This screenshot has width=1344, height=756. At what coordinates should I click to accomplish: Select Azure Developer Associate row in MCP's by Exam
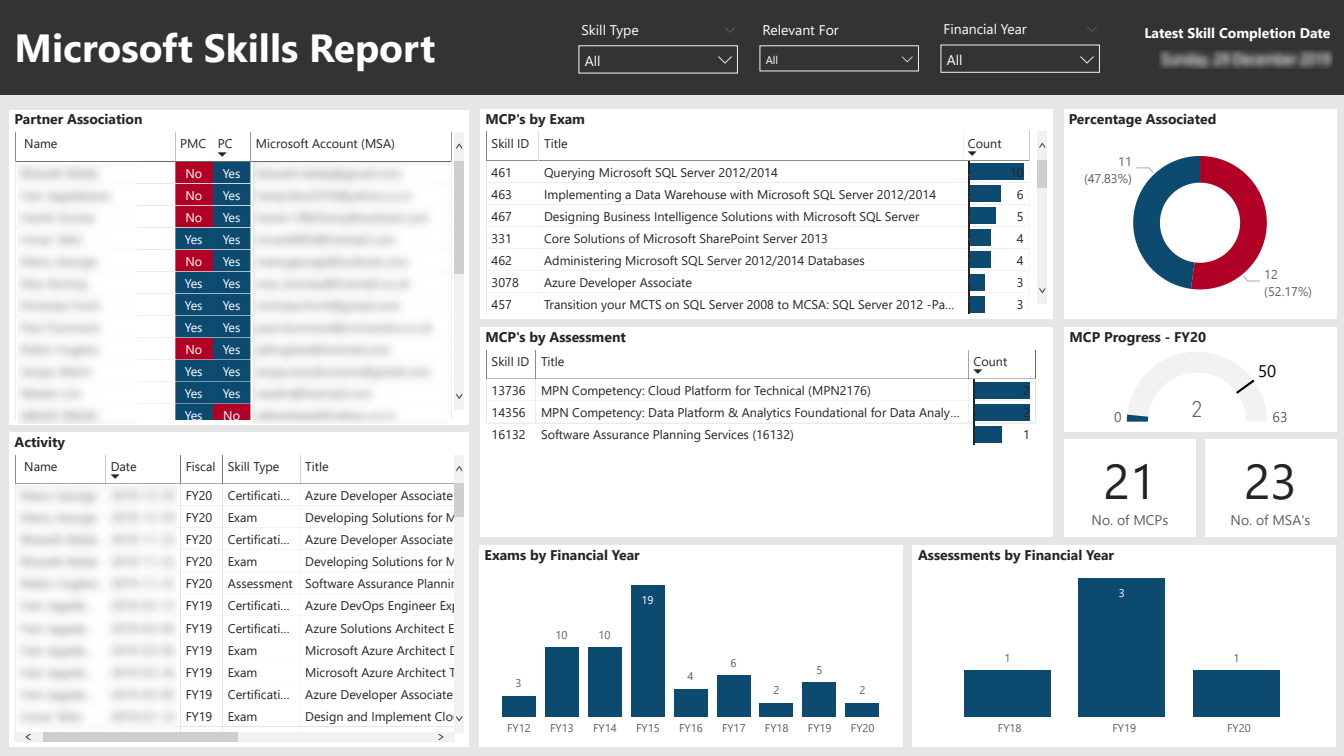pyautogui.click(x=758, y=282)
